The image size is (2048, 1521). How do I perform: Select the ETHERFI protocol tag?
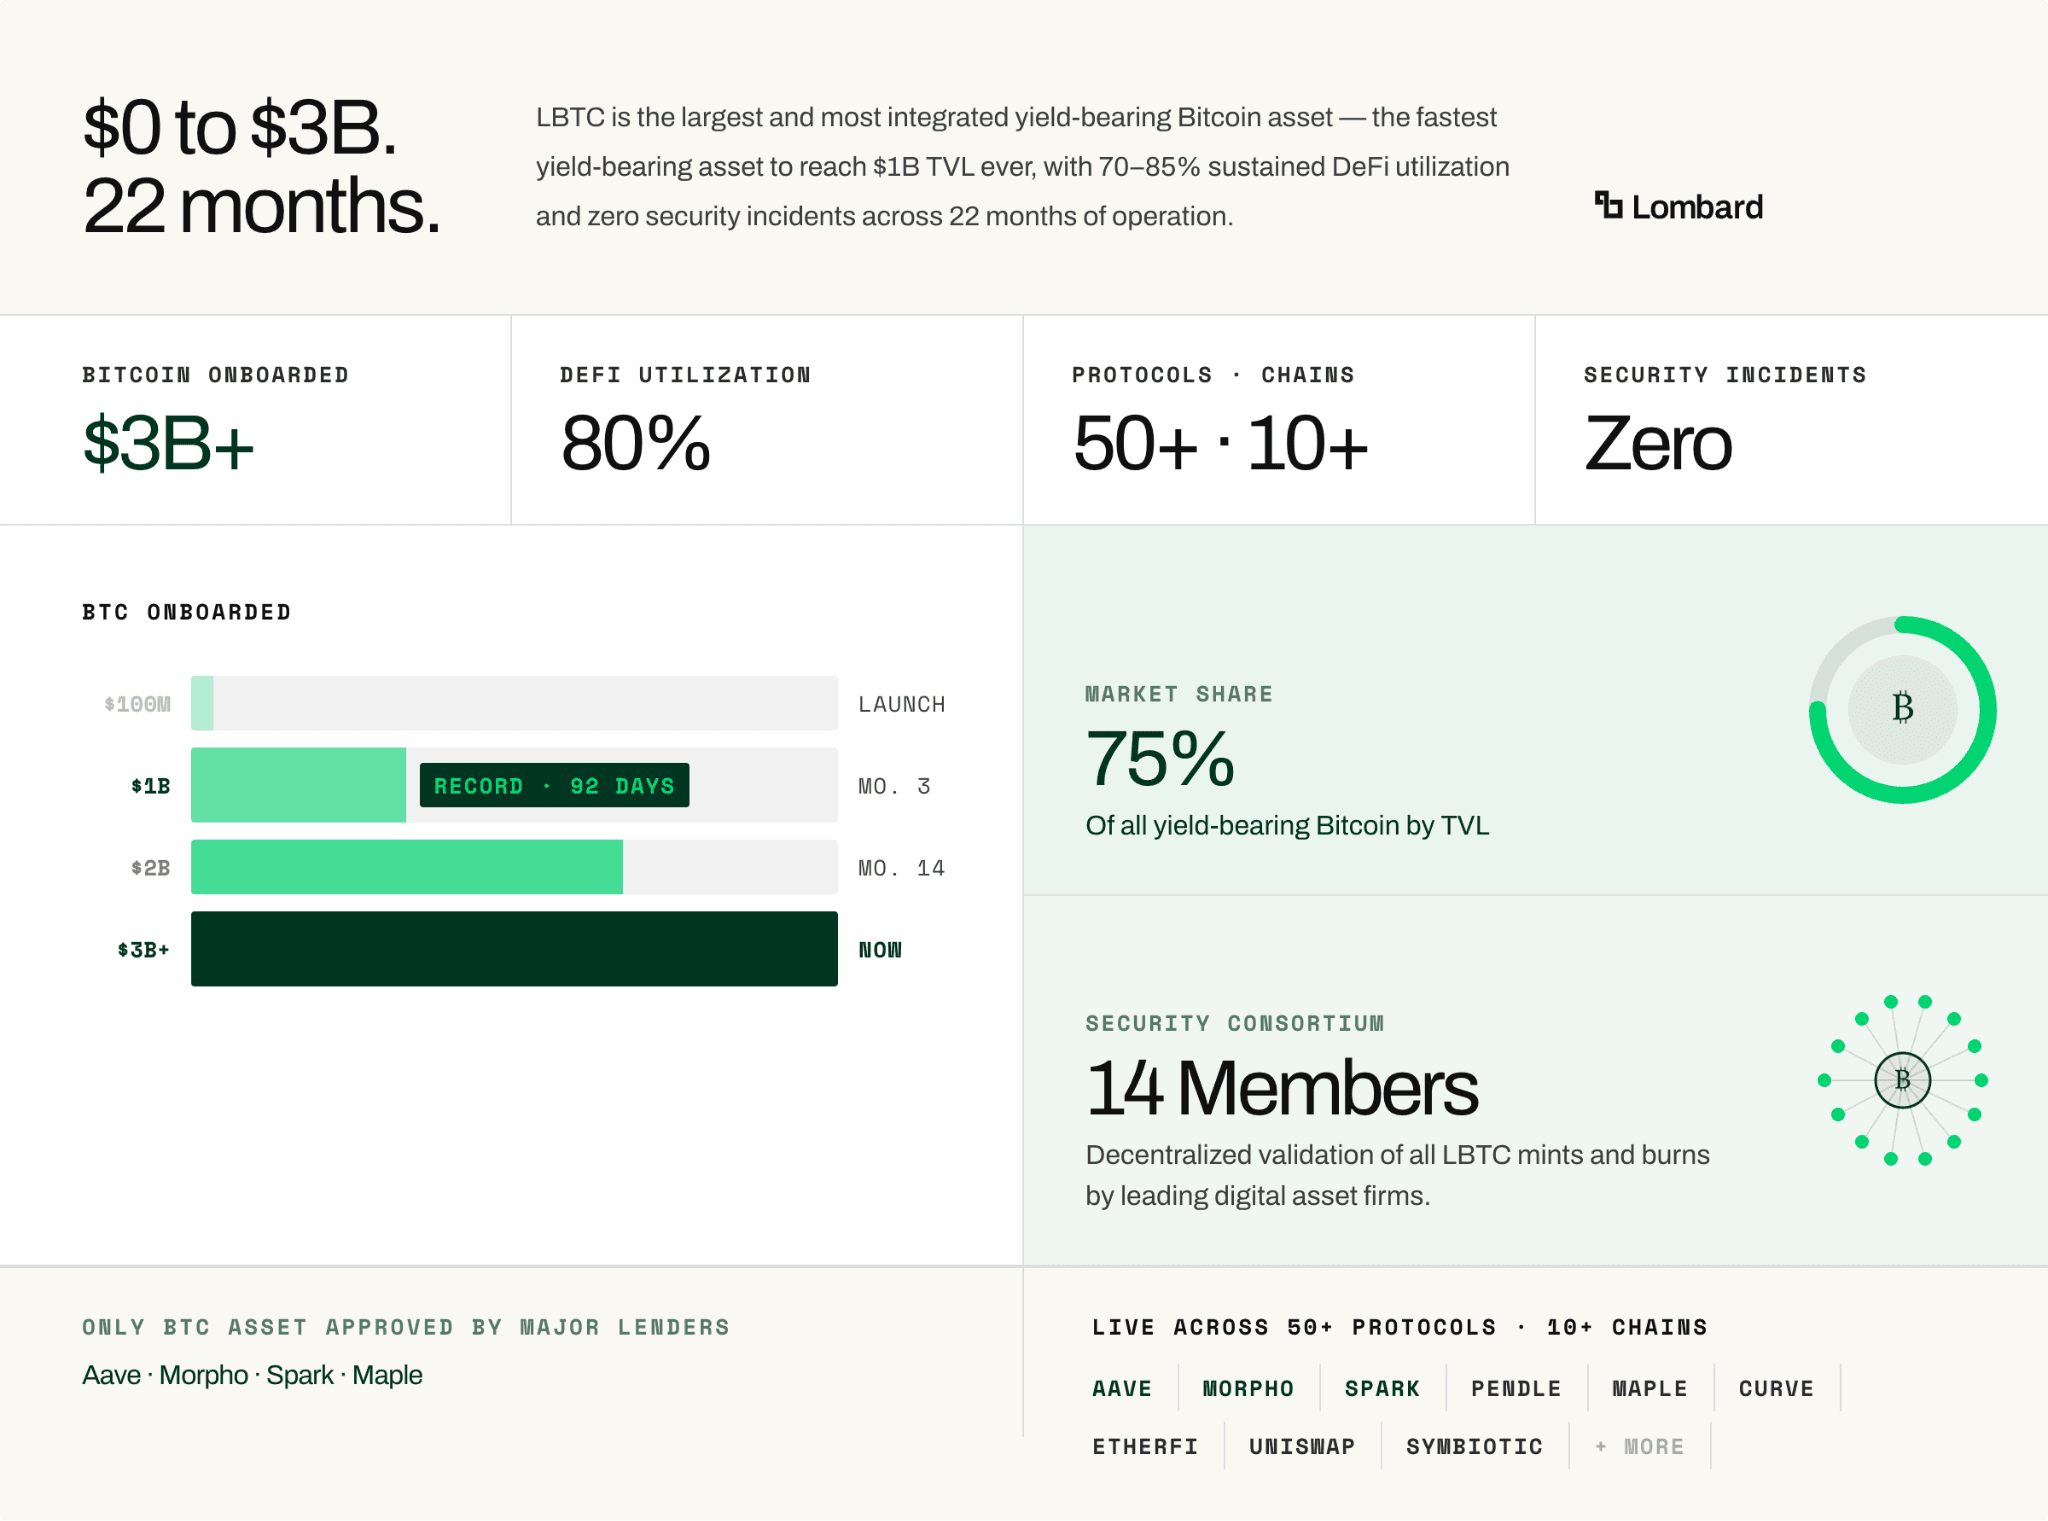point(1145,1446)
